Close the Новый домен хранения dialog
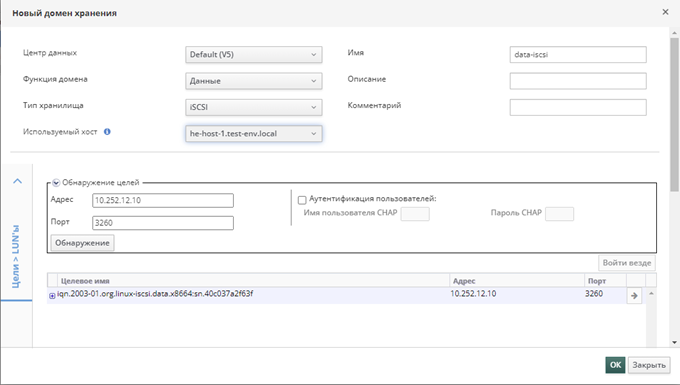The height and width of the screenshot is (385, 680). click(x=665, y=12)
